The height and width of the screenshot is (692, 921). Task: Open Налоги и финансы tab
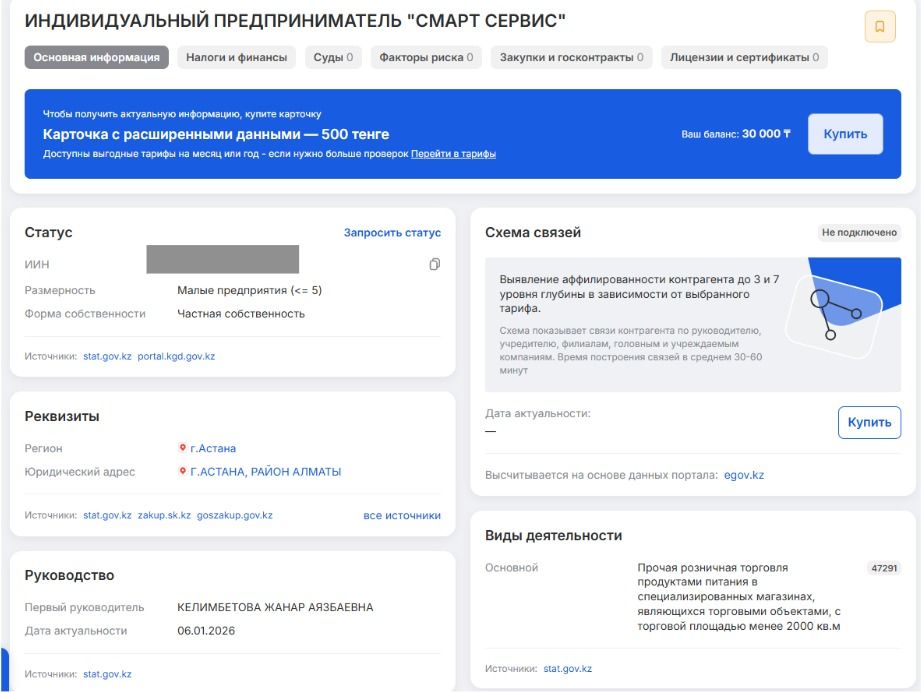pyautogui.click(x=236, y=58)
